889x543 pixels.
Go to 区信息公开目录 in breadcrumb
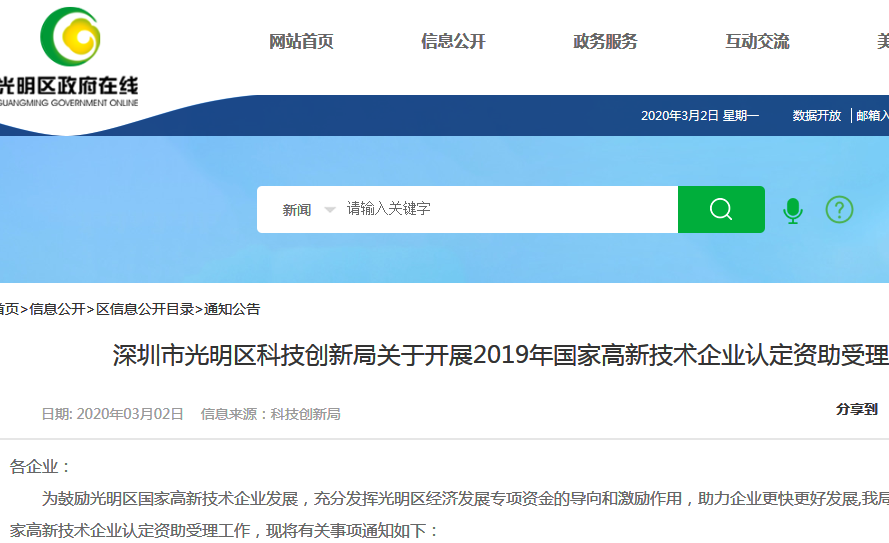[145, 309]
